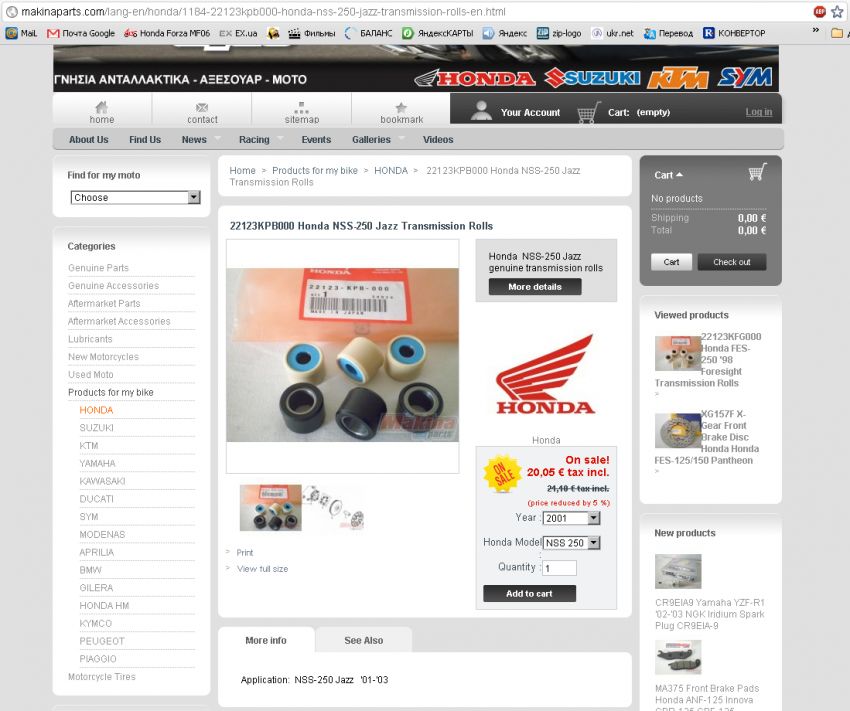Show hidden bookmarks with the » chevron

(x=815, y=30)
